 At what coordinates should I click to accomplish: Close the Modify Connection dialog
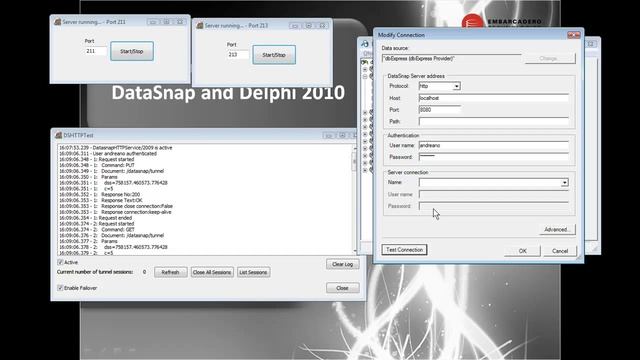[573, 35]
